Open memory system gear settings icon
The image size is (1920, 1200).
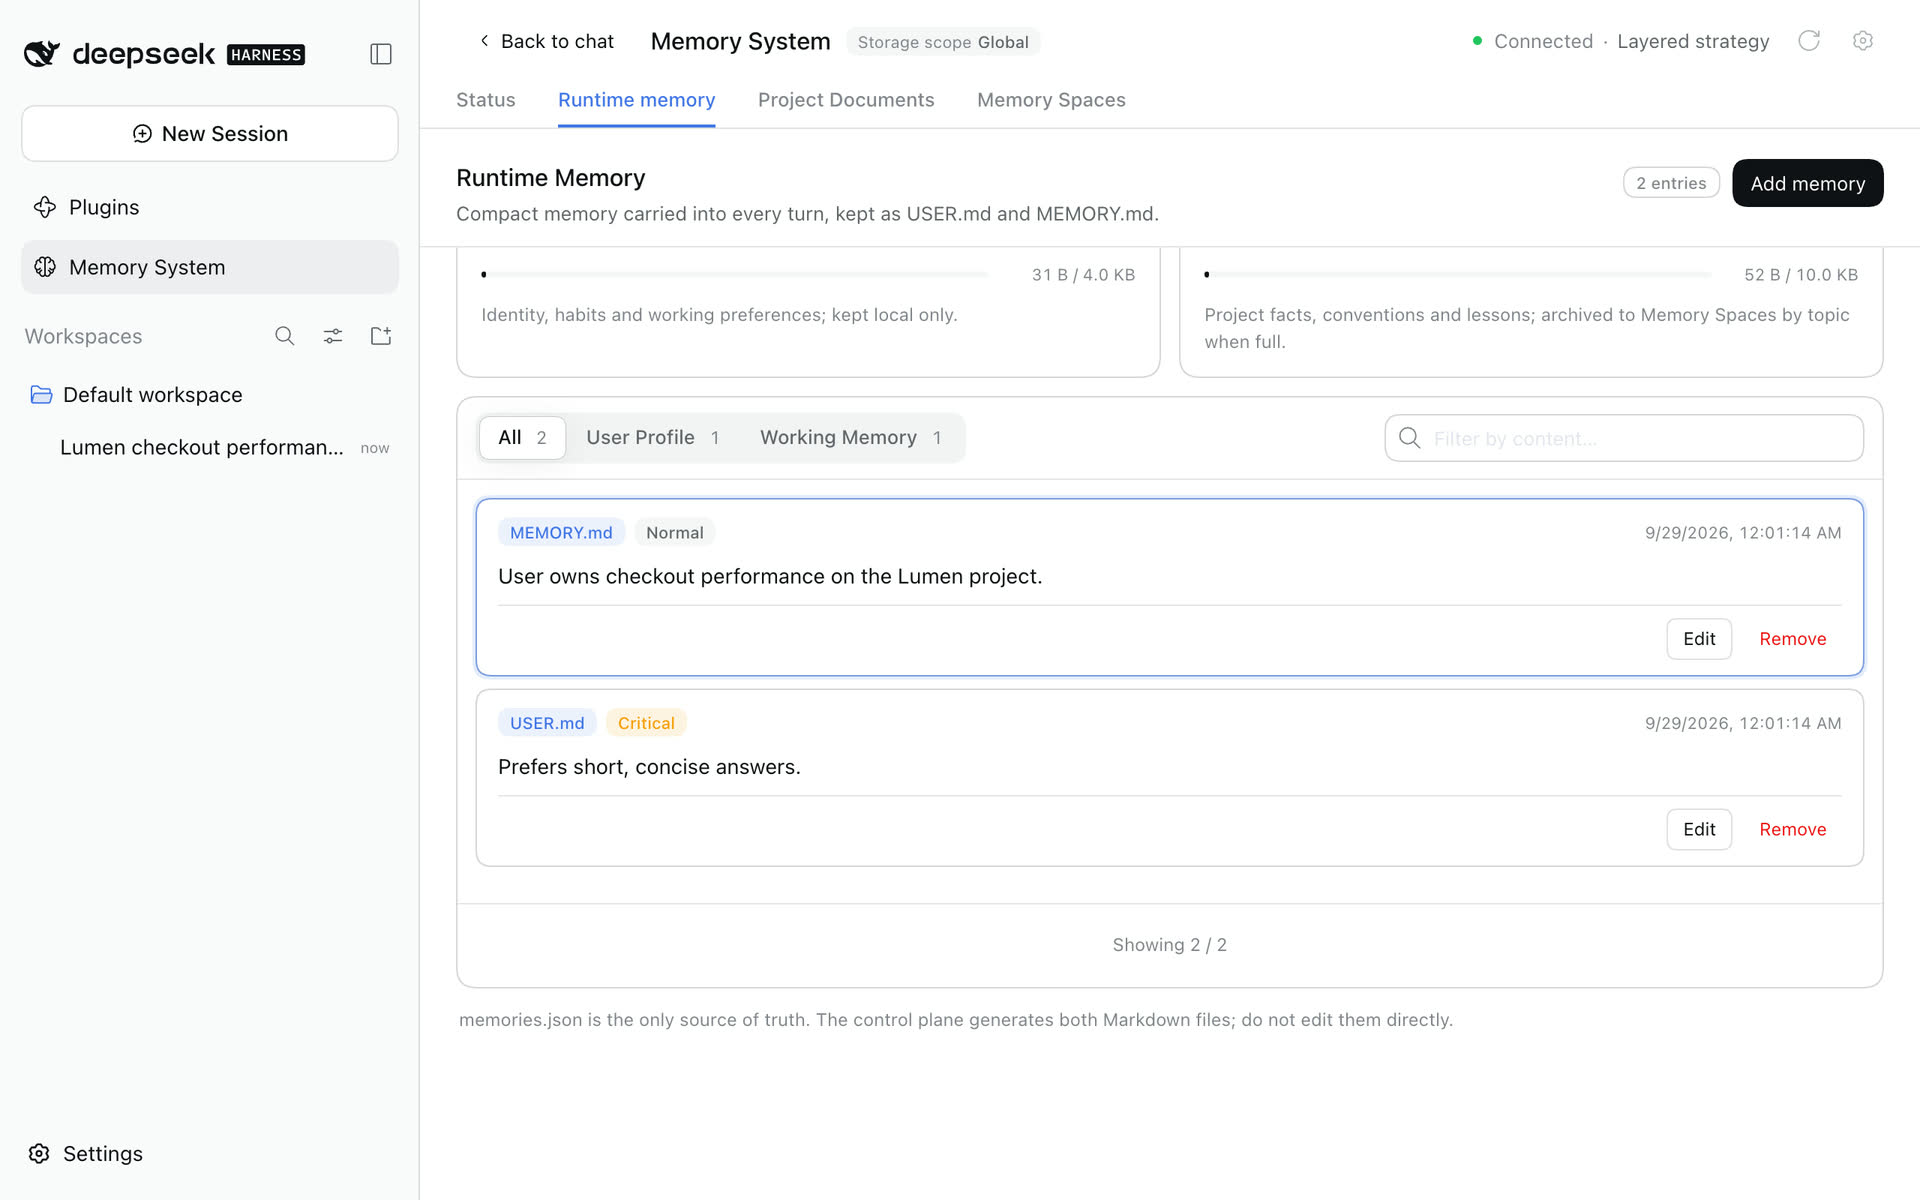pos(1862,41)
